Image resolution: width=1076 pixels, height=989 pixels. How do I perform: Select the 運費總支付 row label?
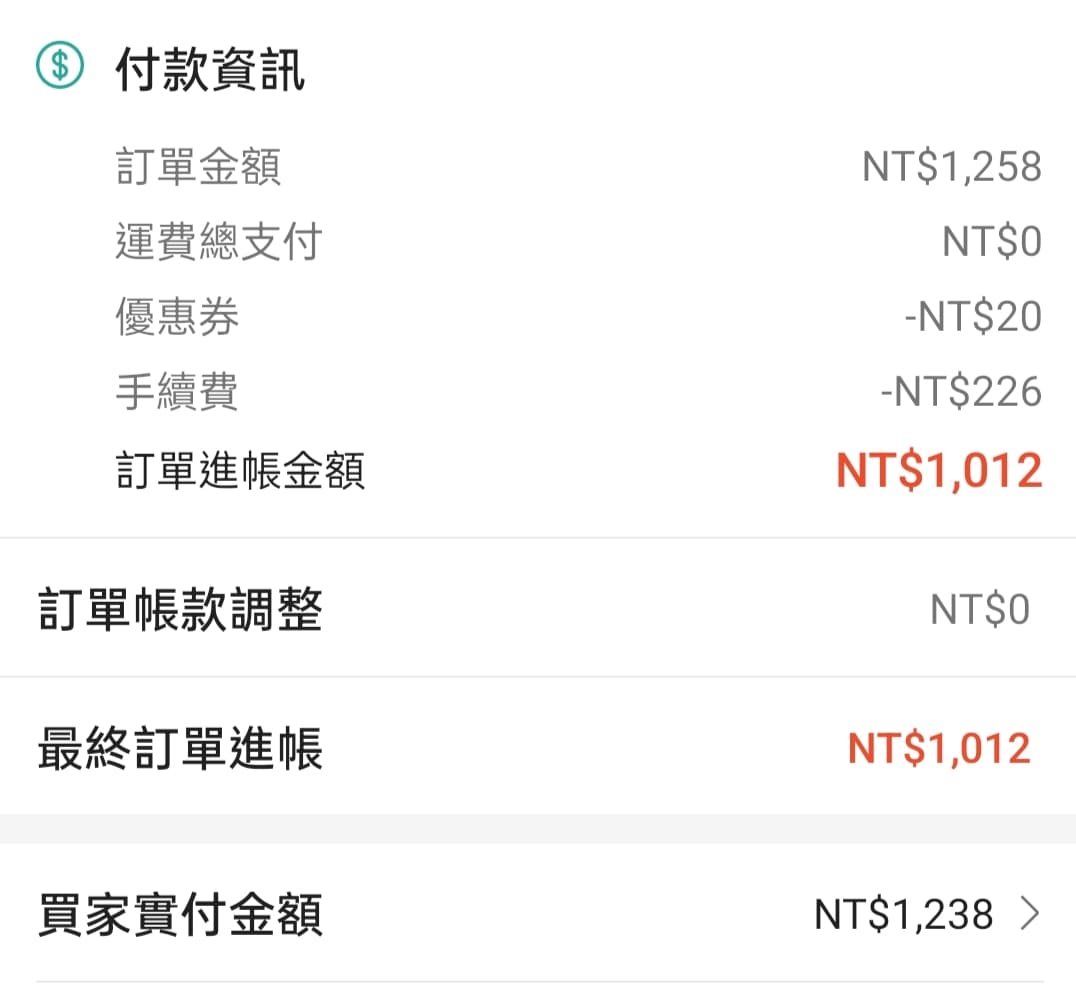(219, 241)
